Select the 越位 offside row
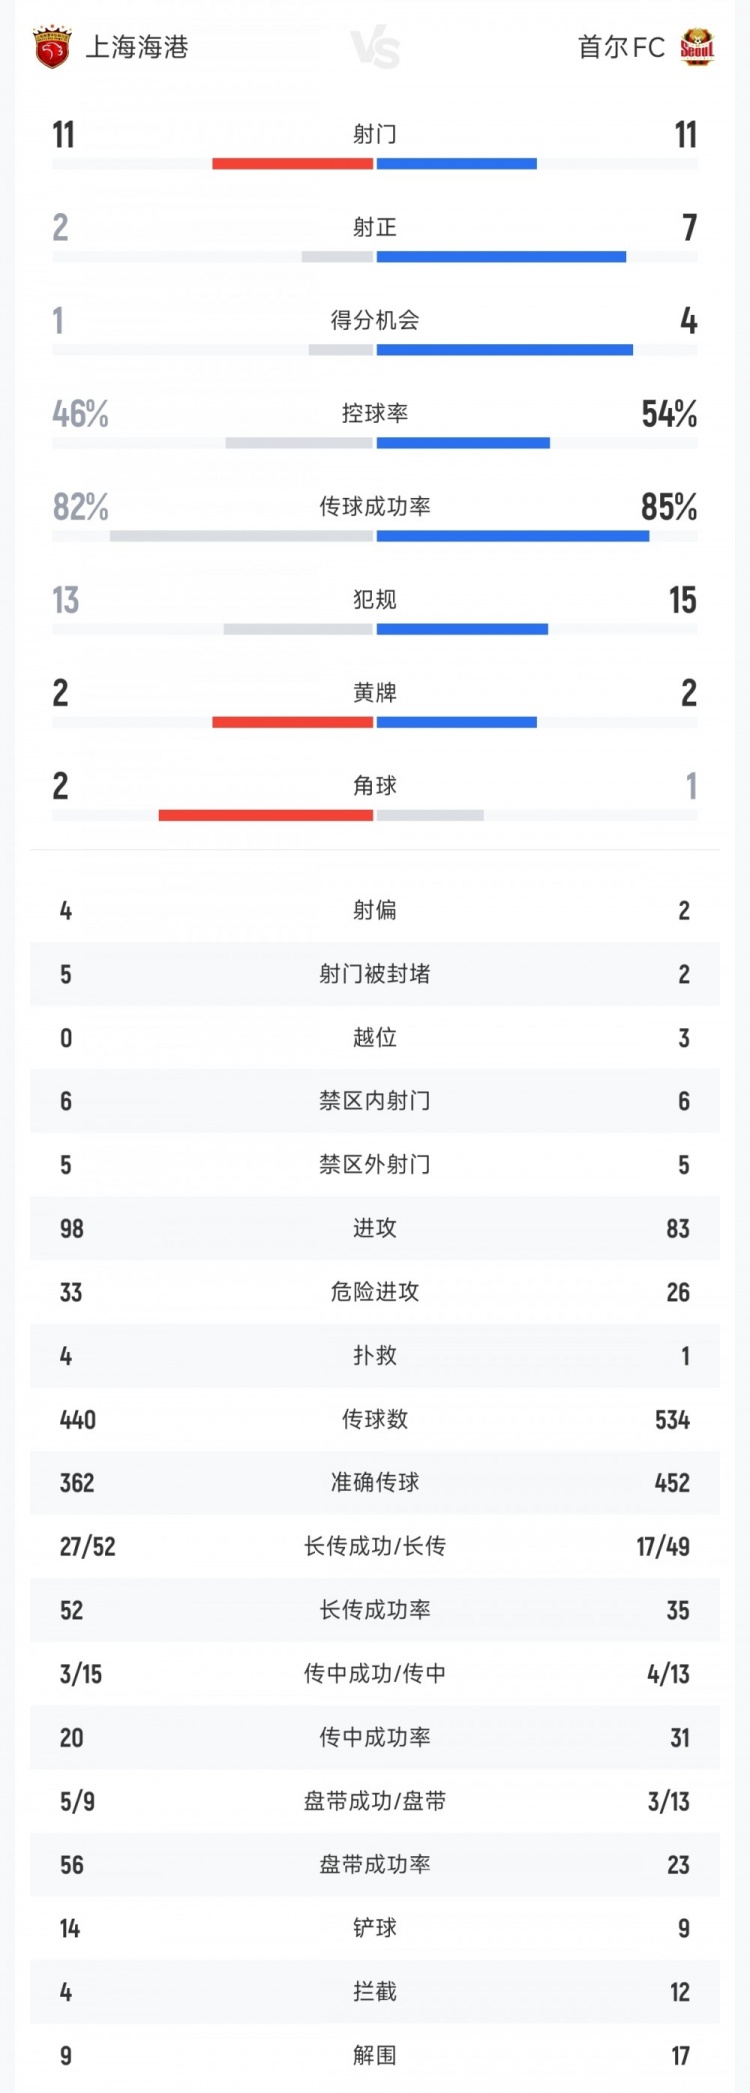750x2093 pixels. [x=375, y=1038]
